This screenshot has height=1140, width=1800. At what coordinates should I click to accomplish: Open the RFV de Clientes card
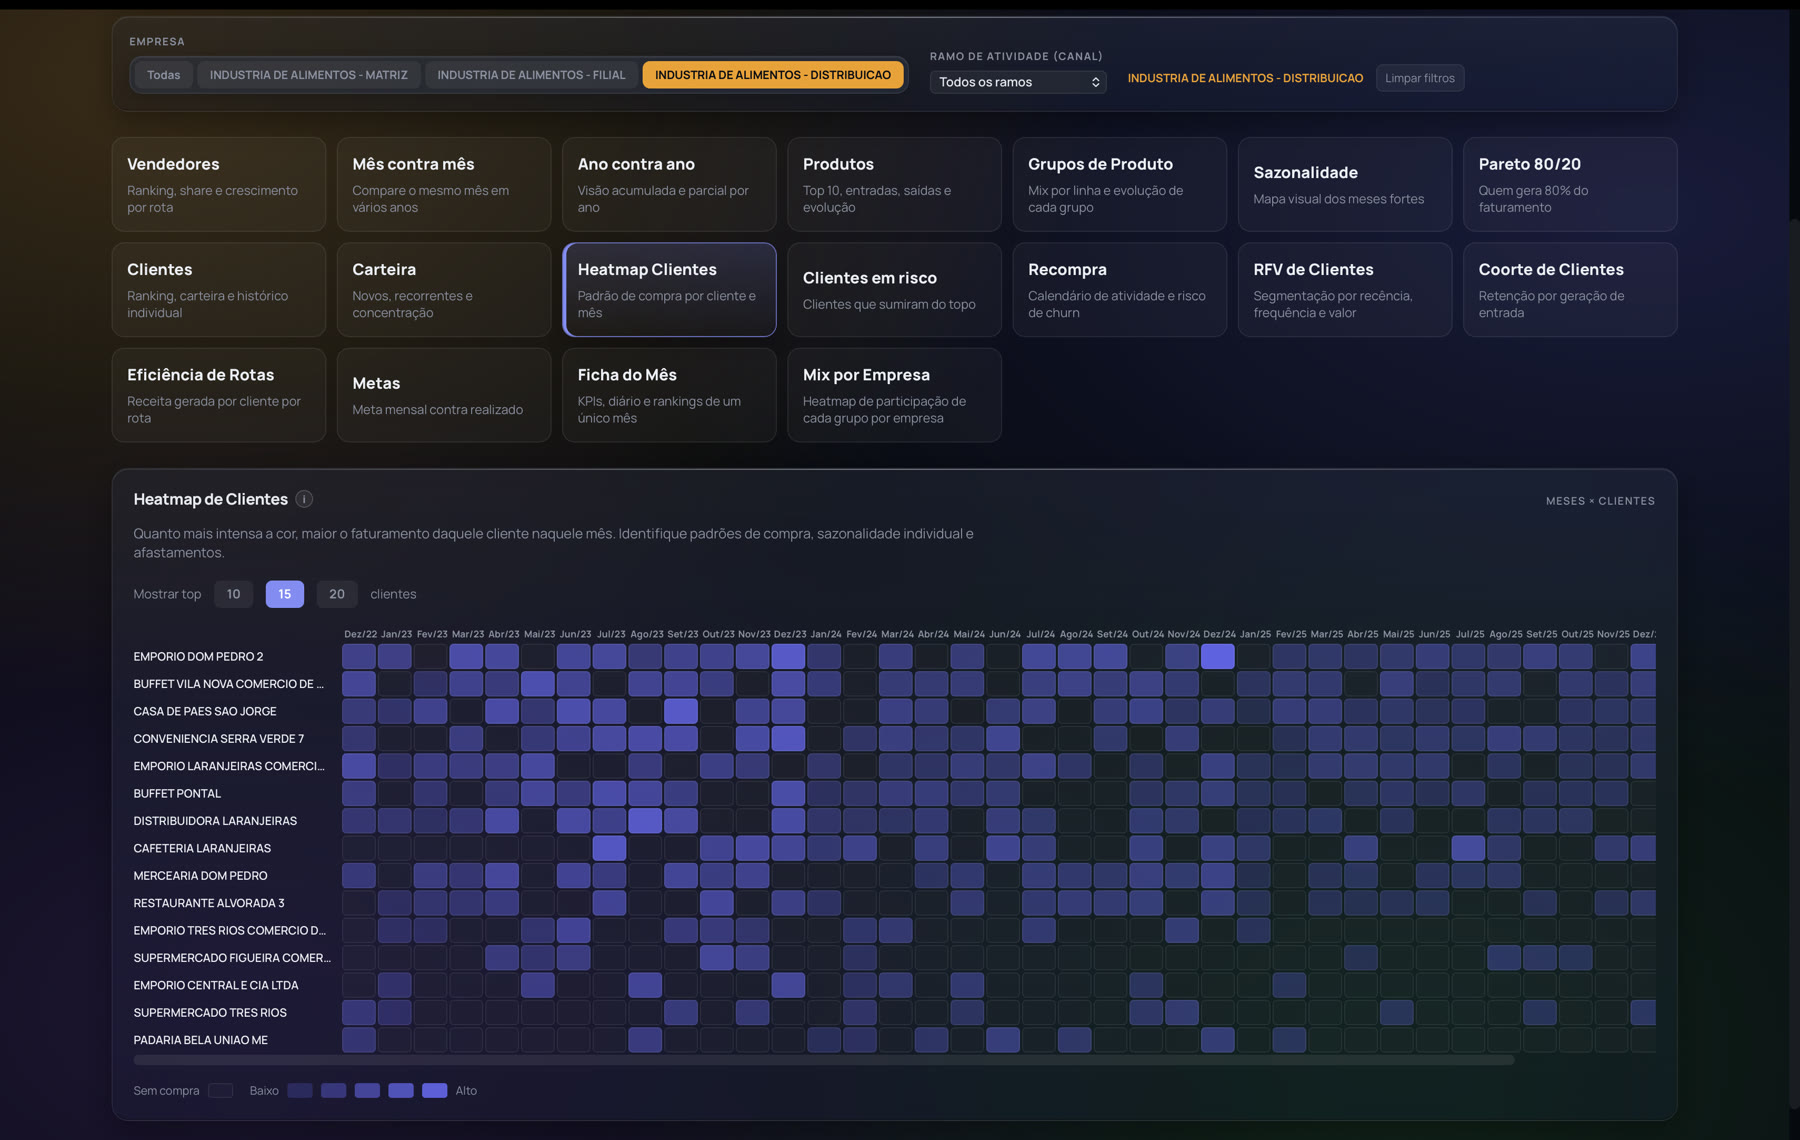[x=1345, y=290]
